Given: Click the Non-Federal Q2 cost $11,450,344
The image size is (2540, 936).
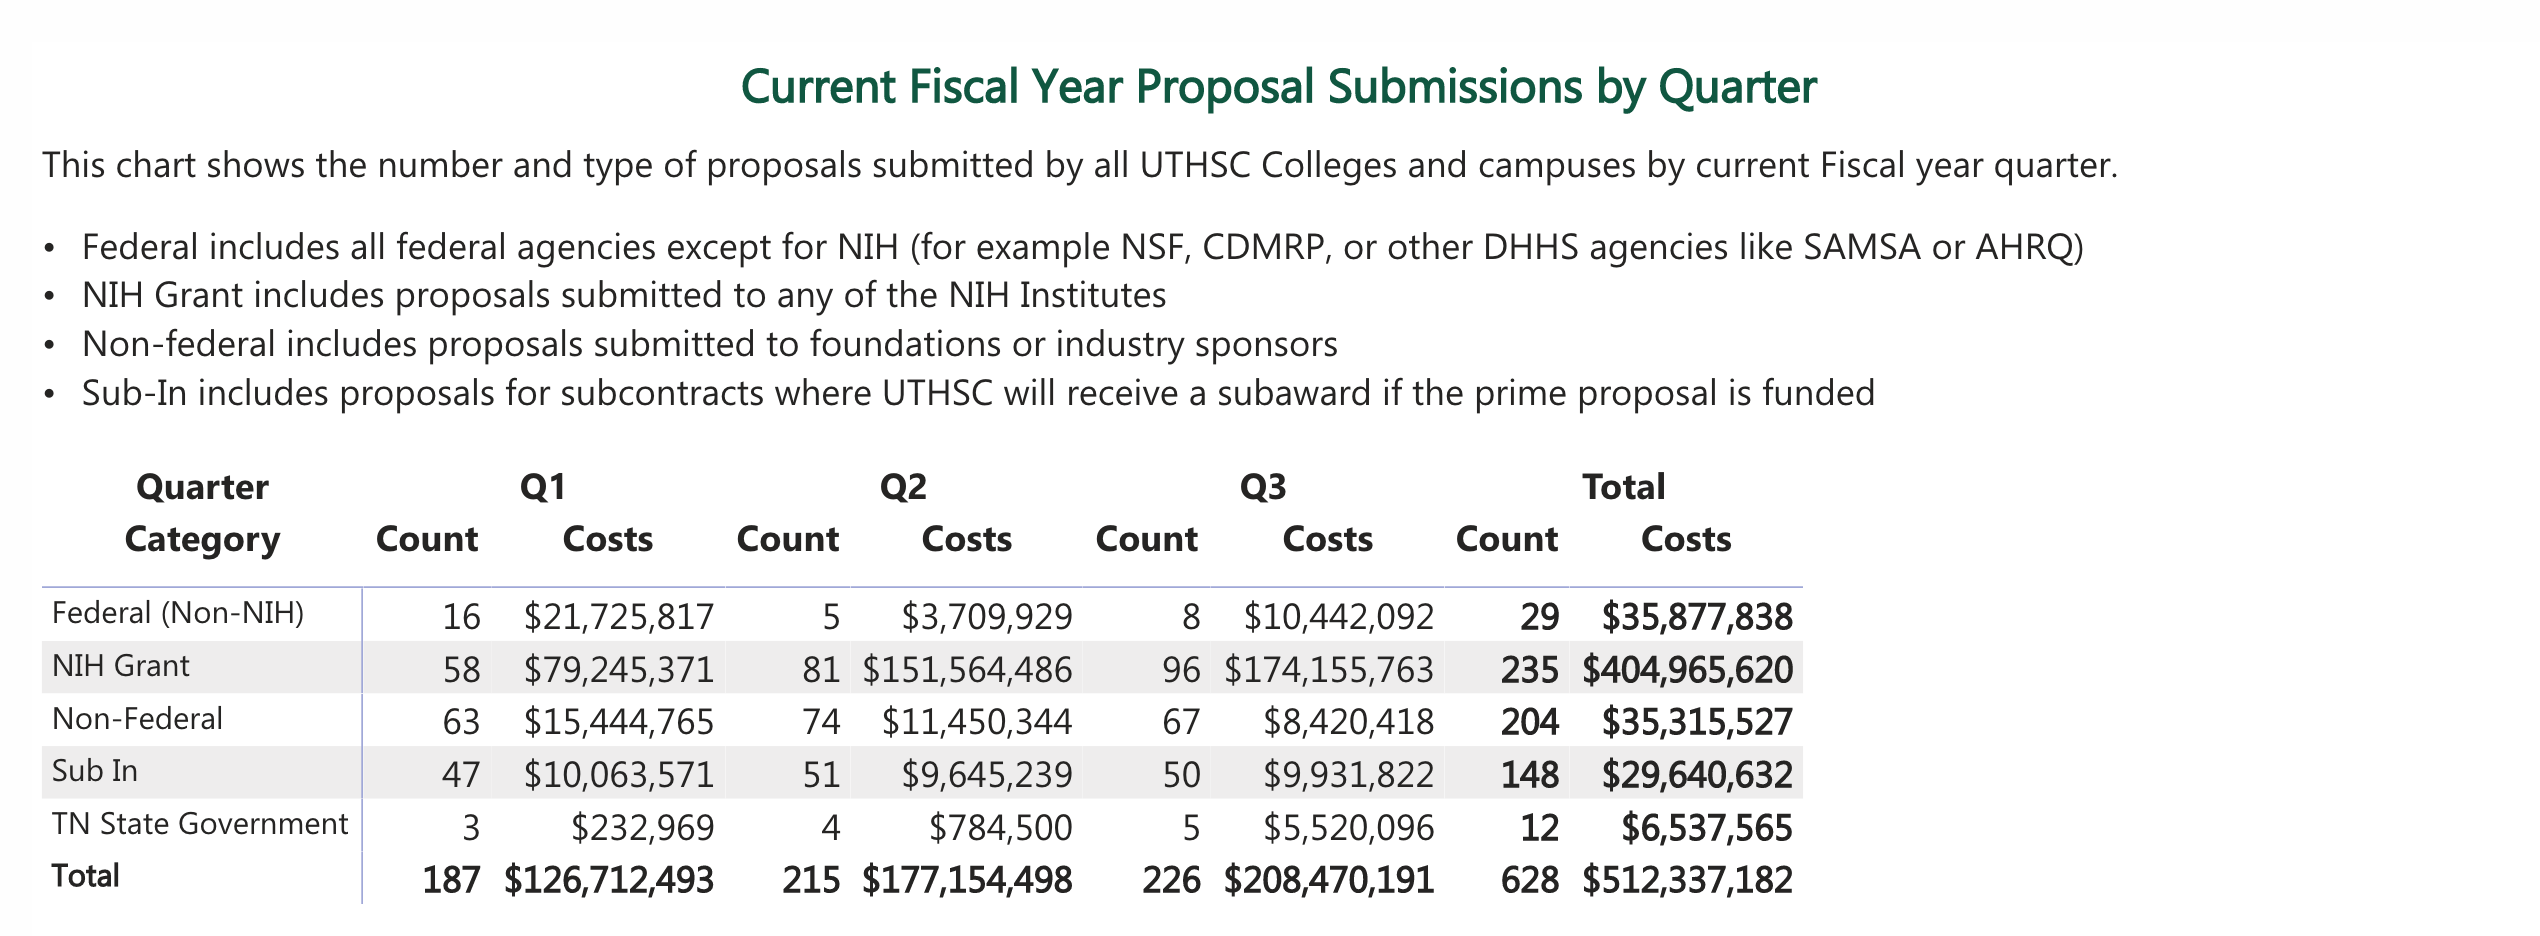Looking at the screenshot, I should pyautogui.click(x=977, y=722).
